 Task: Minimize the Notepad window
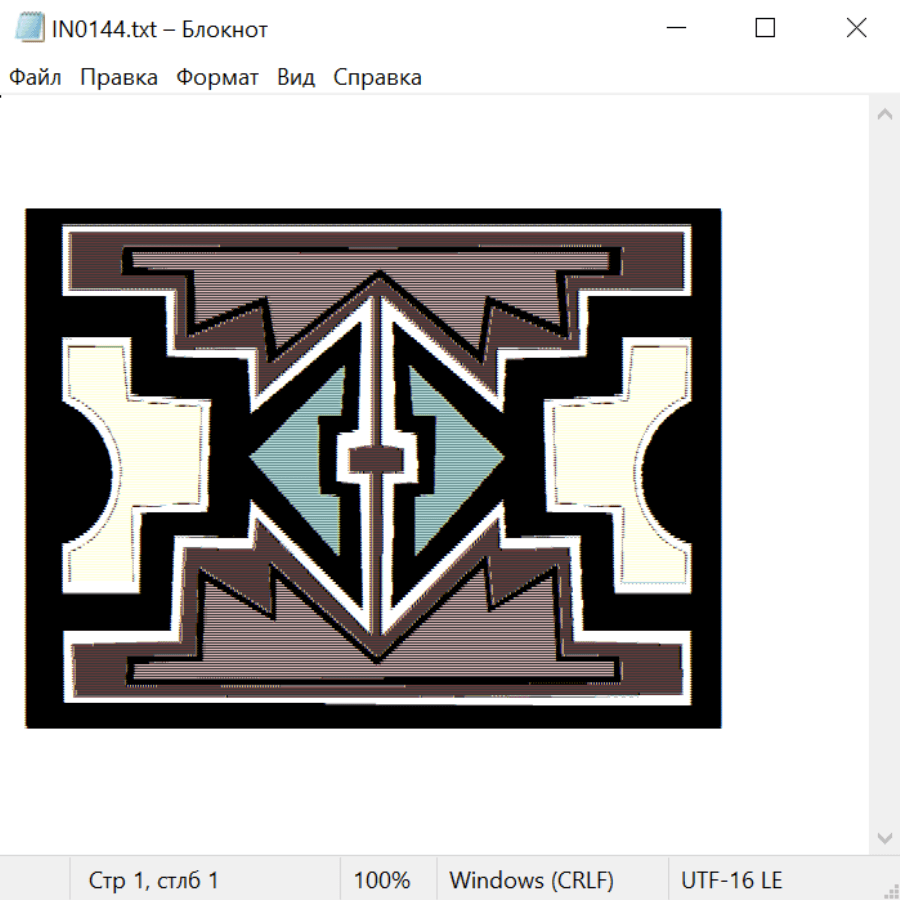click(676, 29)
